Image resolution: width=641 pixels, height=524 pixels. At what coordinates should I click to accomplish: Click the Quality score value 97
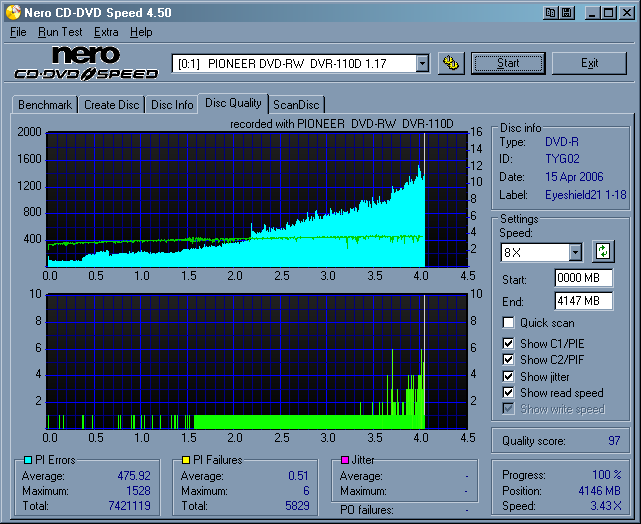tap(614, 441)
